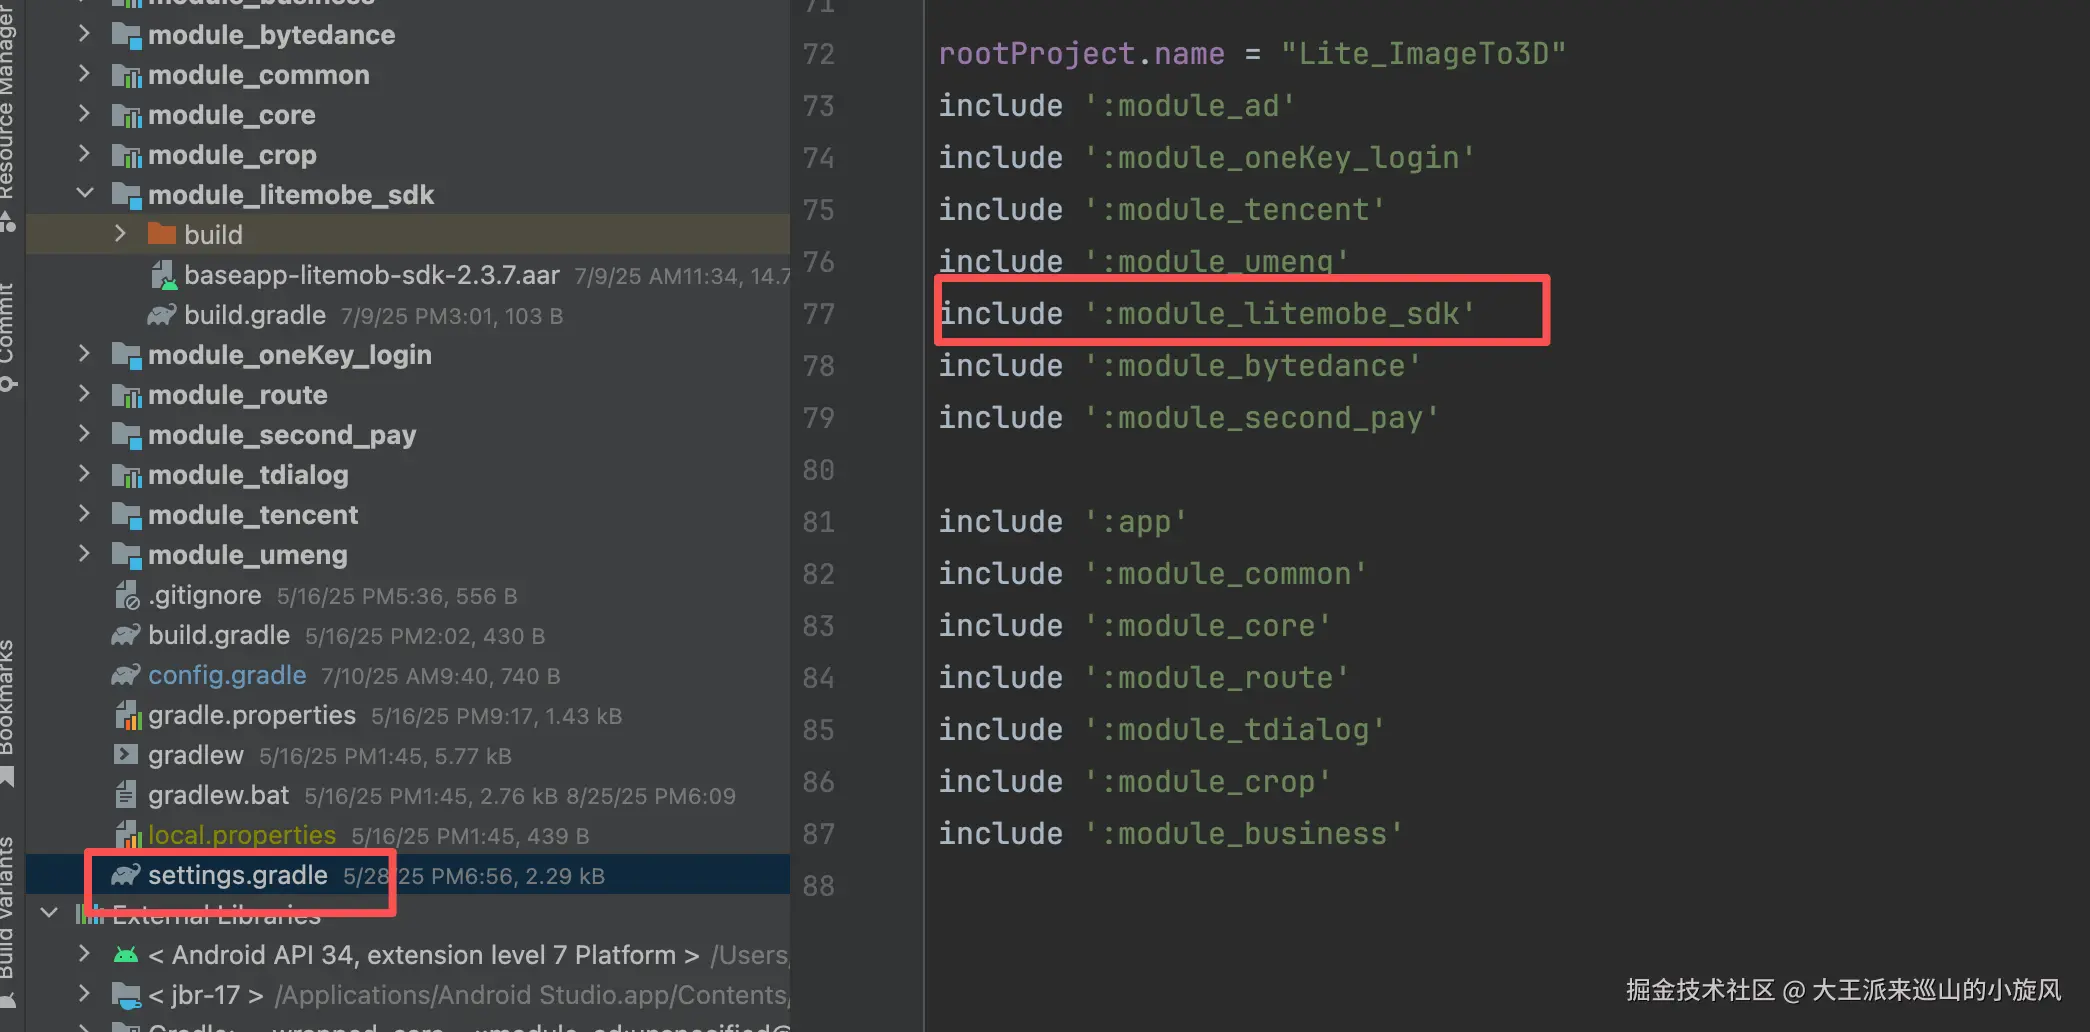This screenshot has height=1032, width=2090.
Task: Expand the module_oneKey_login folder
Action: (x=85, y=354)
